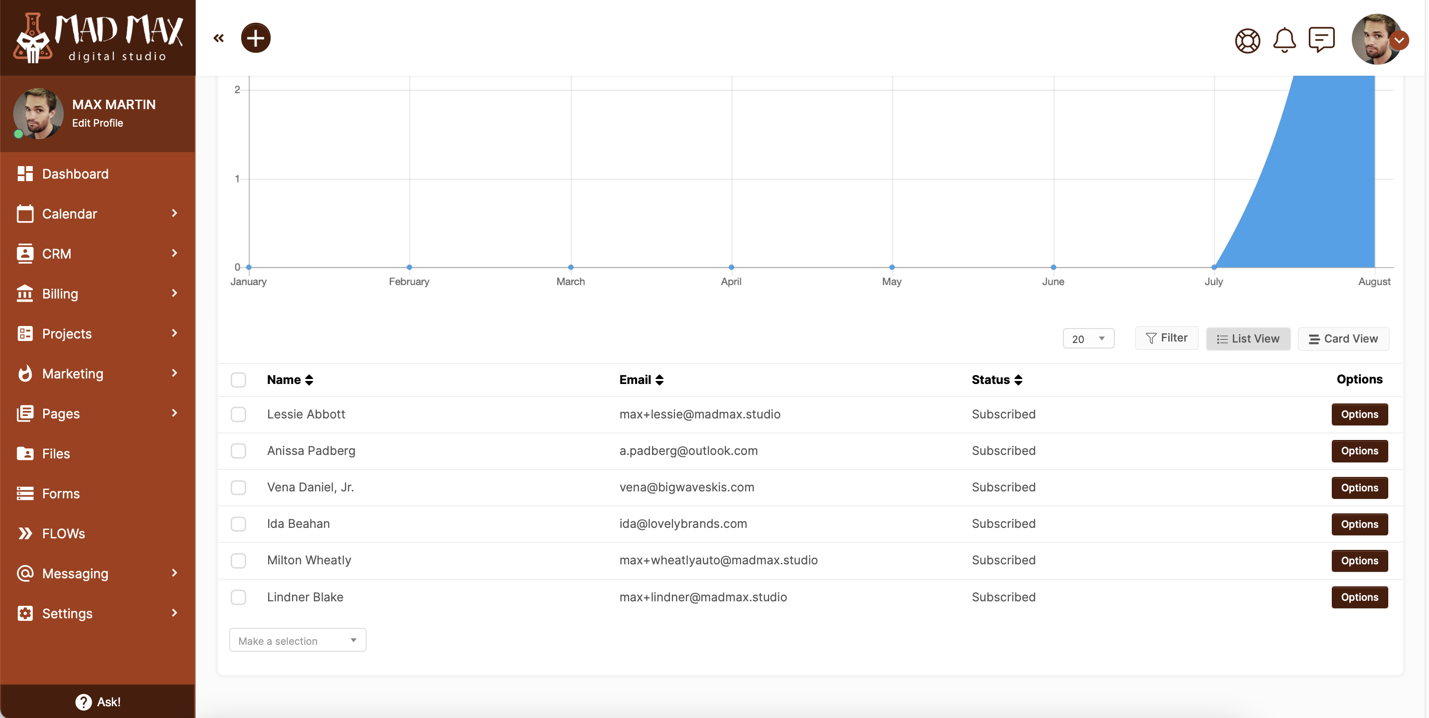The width and height of the screenshot is (1429, 718).
Task: Click the plus icon to create new item
Action: pyautogui.click(x=255, y=37)
